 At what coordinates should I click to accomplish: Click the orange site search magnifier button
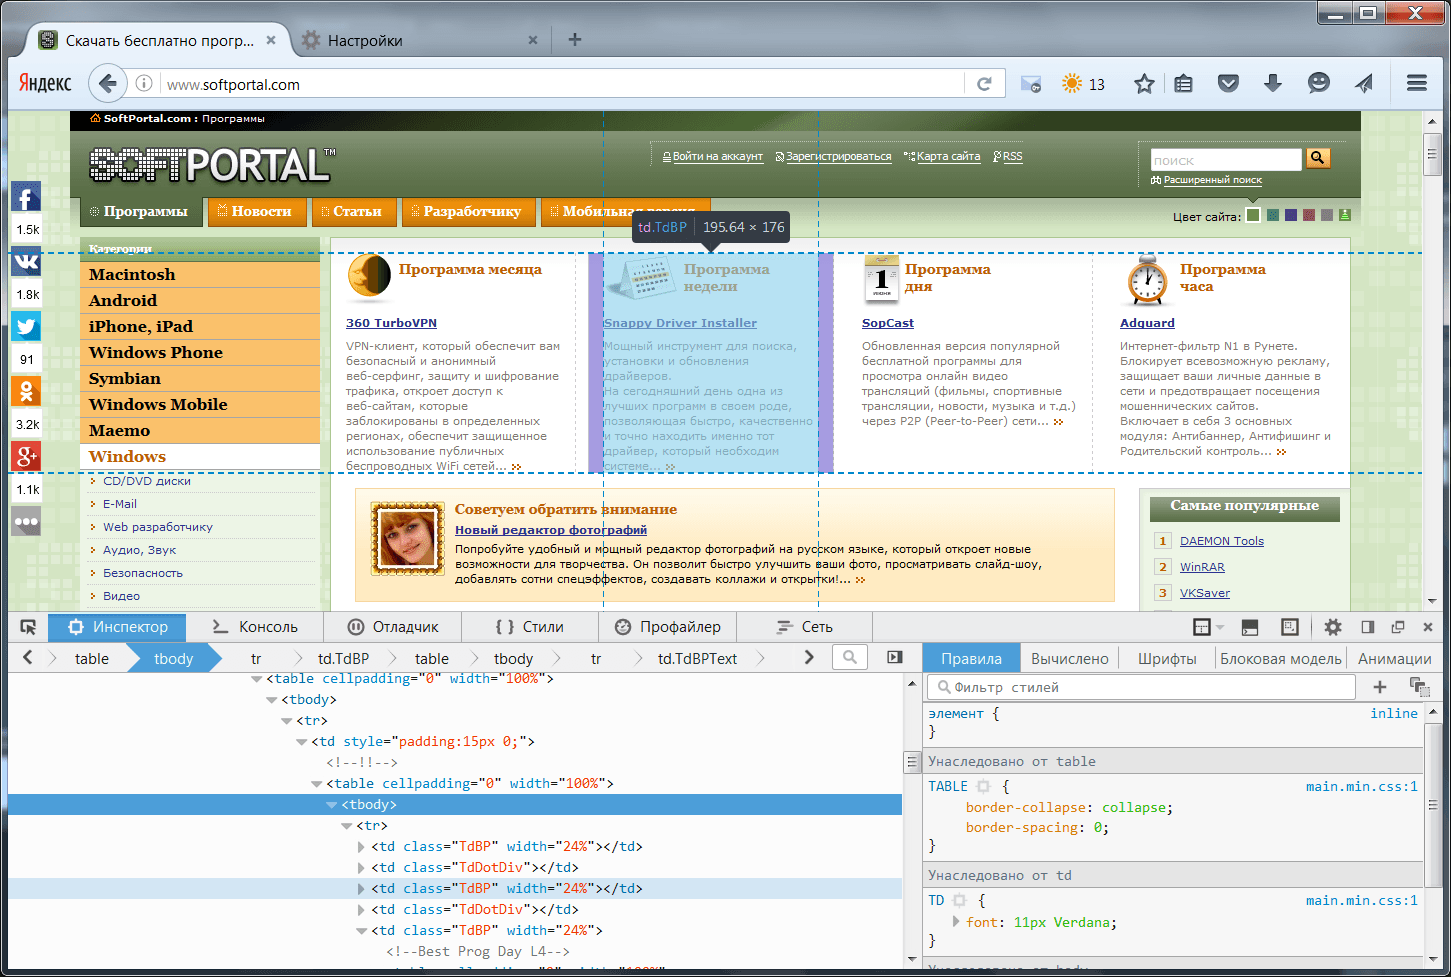[1318, 158]
